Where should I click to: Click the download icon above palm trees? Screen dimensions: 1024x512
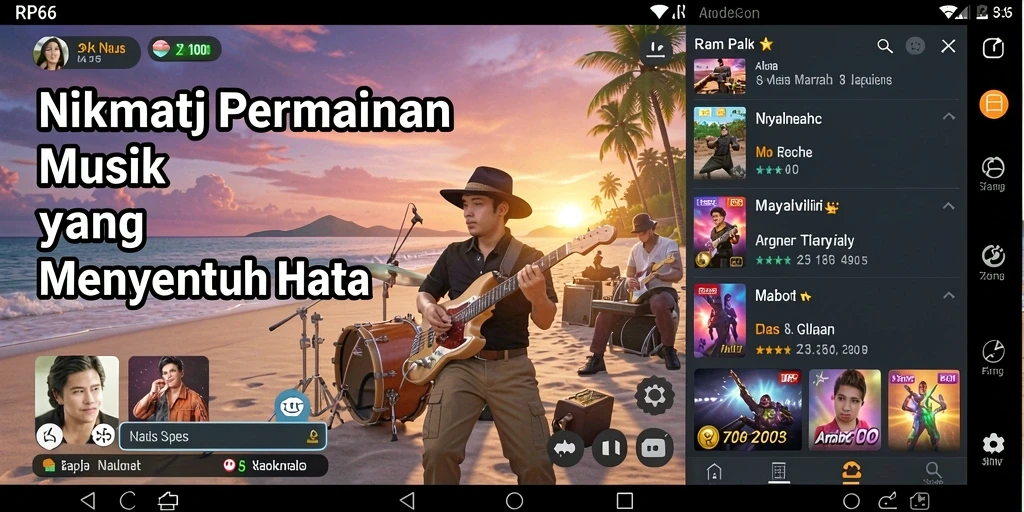click(x=656, y=50)
